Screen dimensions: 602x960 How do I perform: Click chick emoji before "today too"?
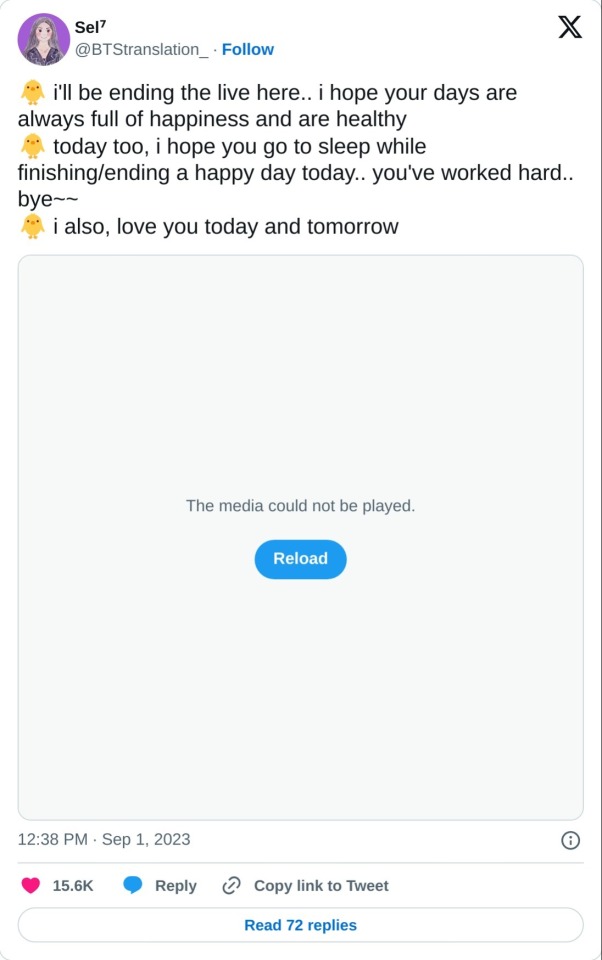pos(32,147)
